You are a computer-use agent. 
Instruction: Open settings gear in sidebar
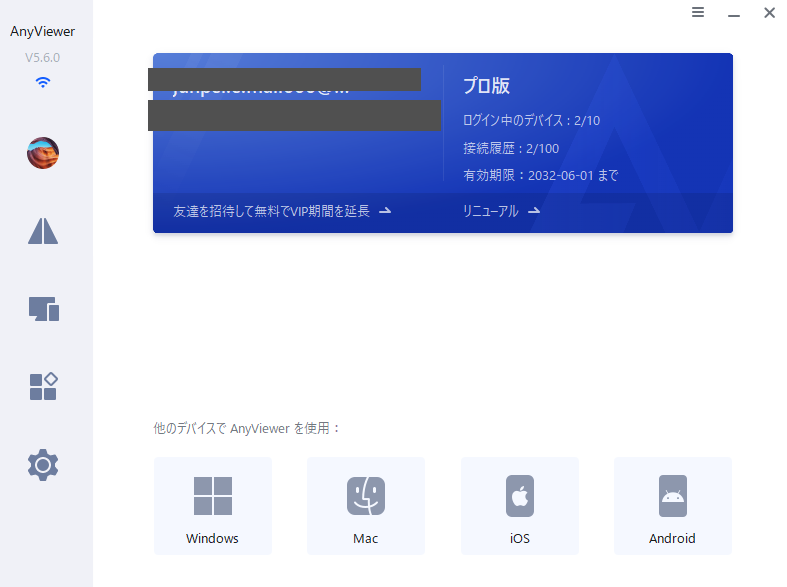pos(43,465)
